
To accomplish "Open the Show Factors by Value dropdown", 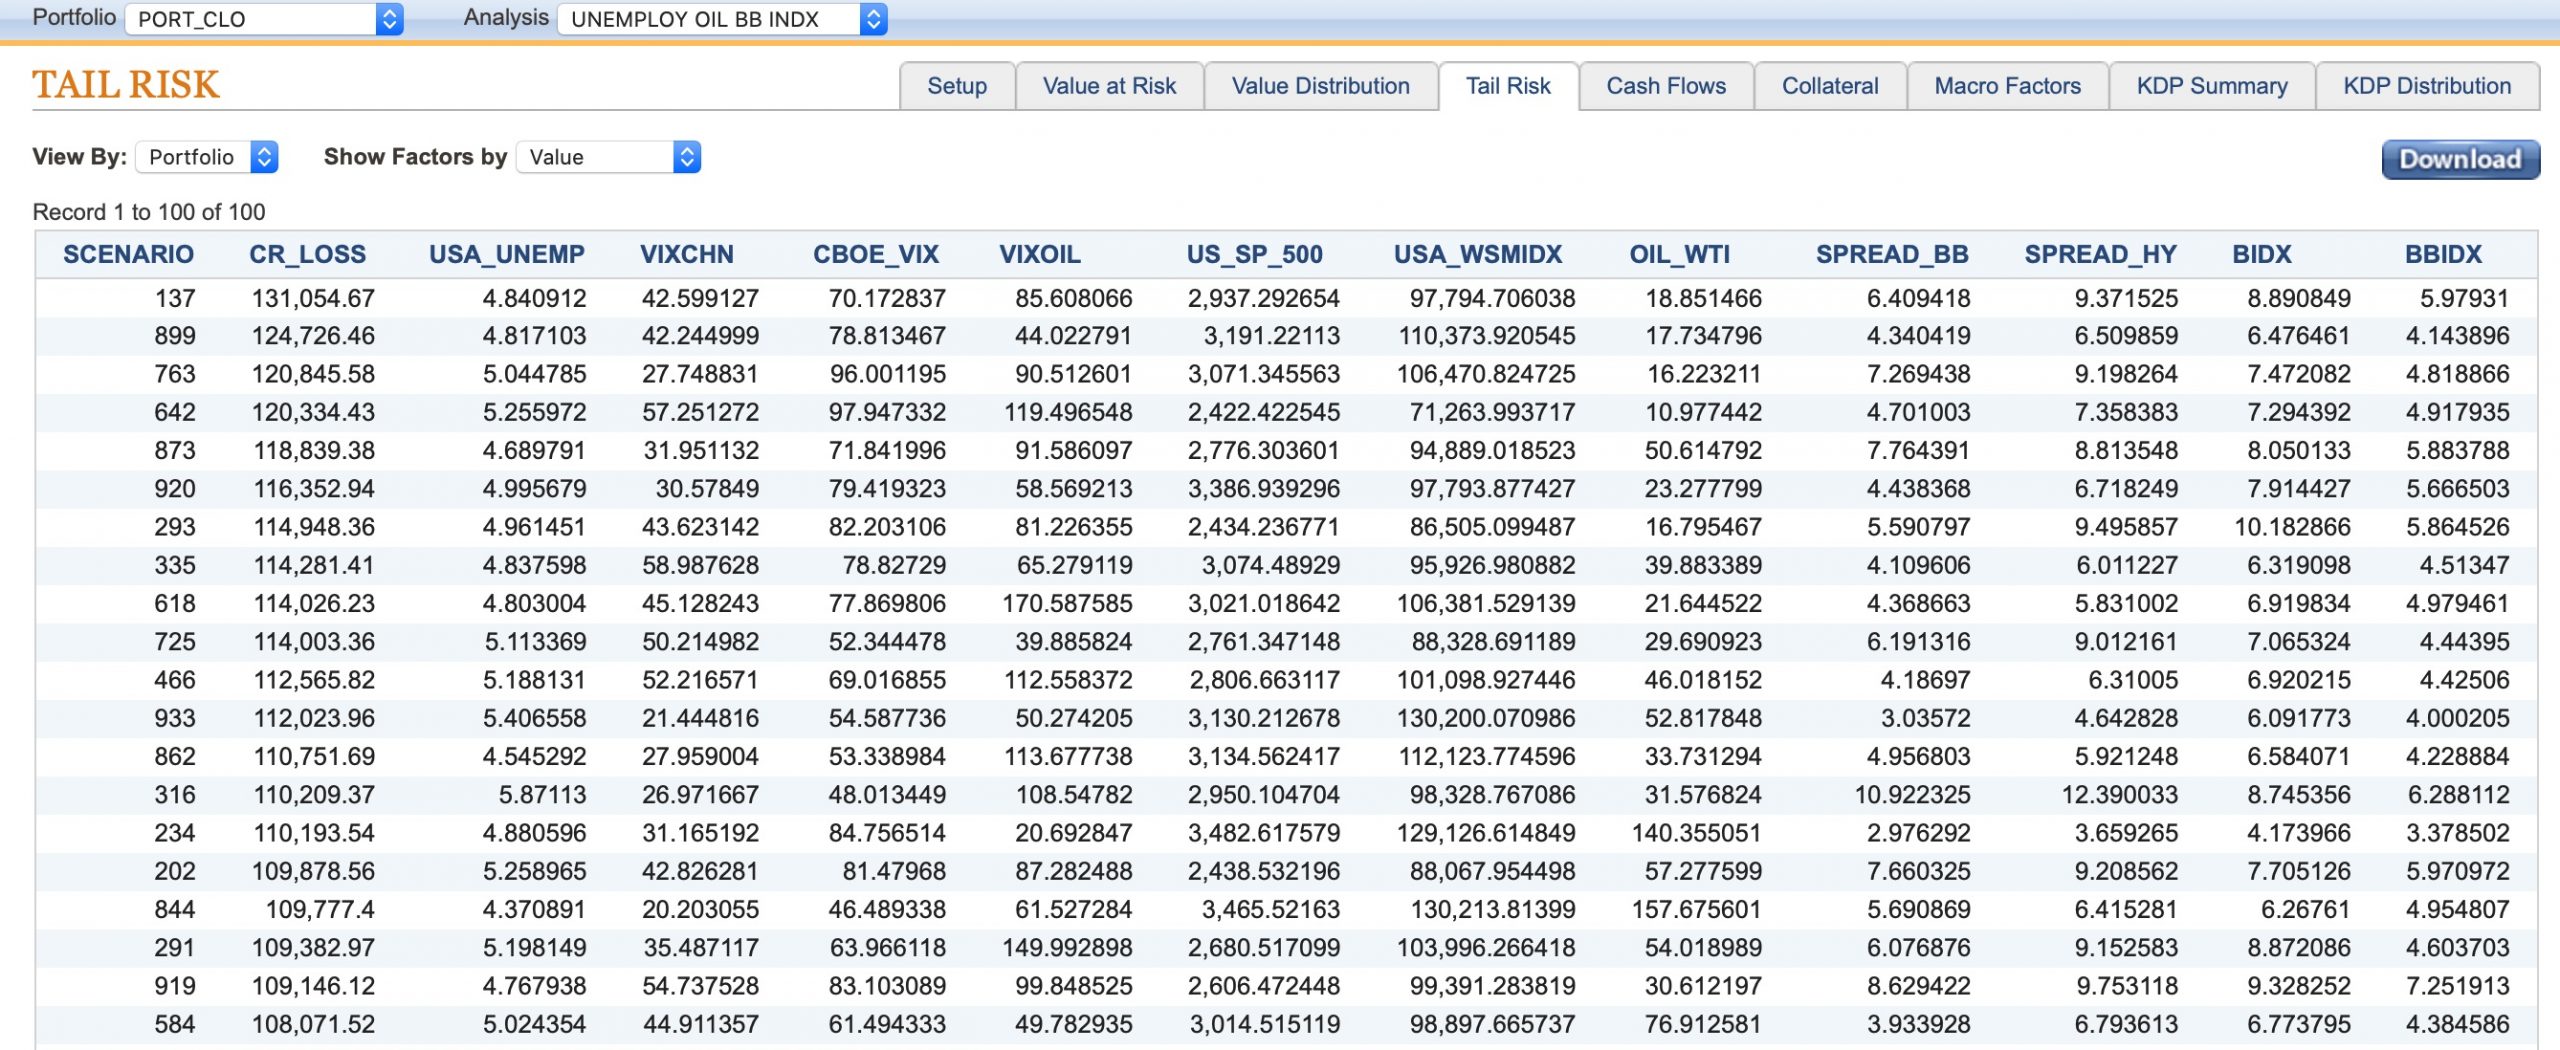I will coord(608,157).
